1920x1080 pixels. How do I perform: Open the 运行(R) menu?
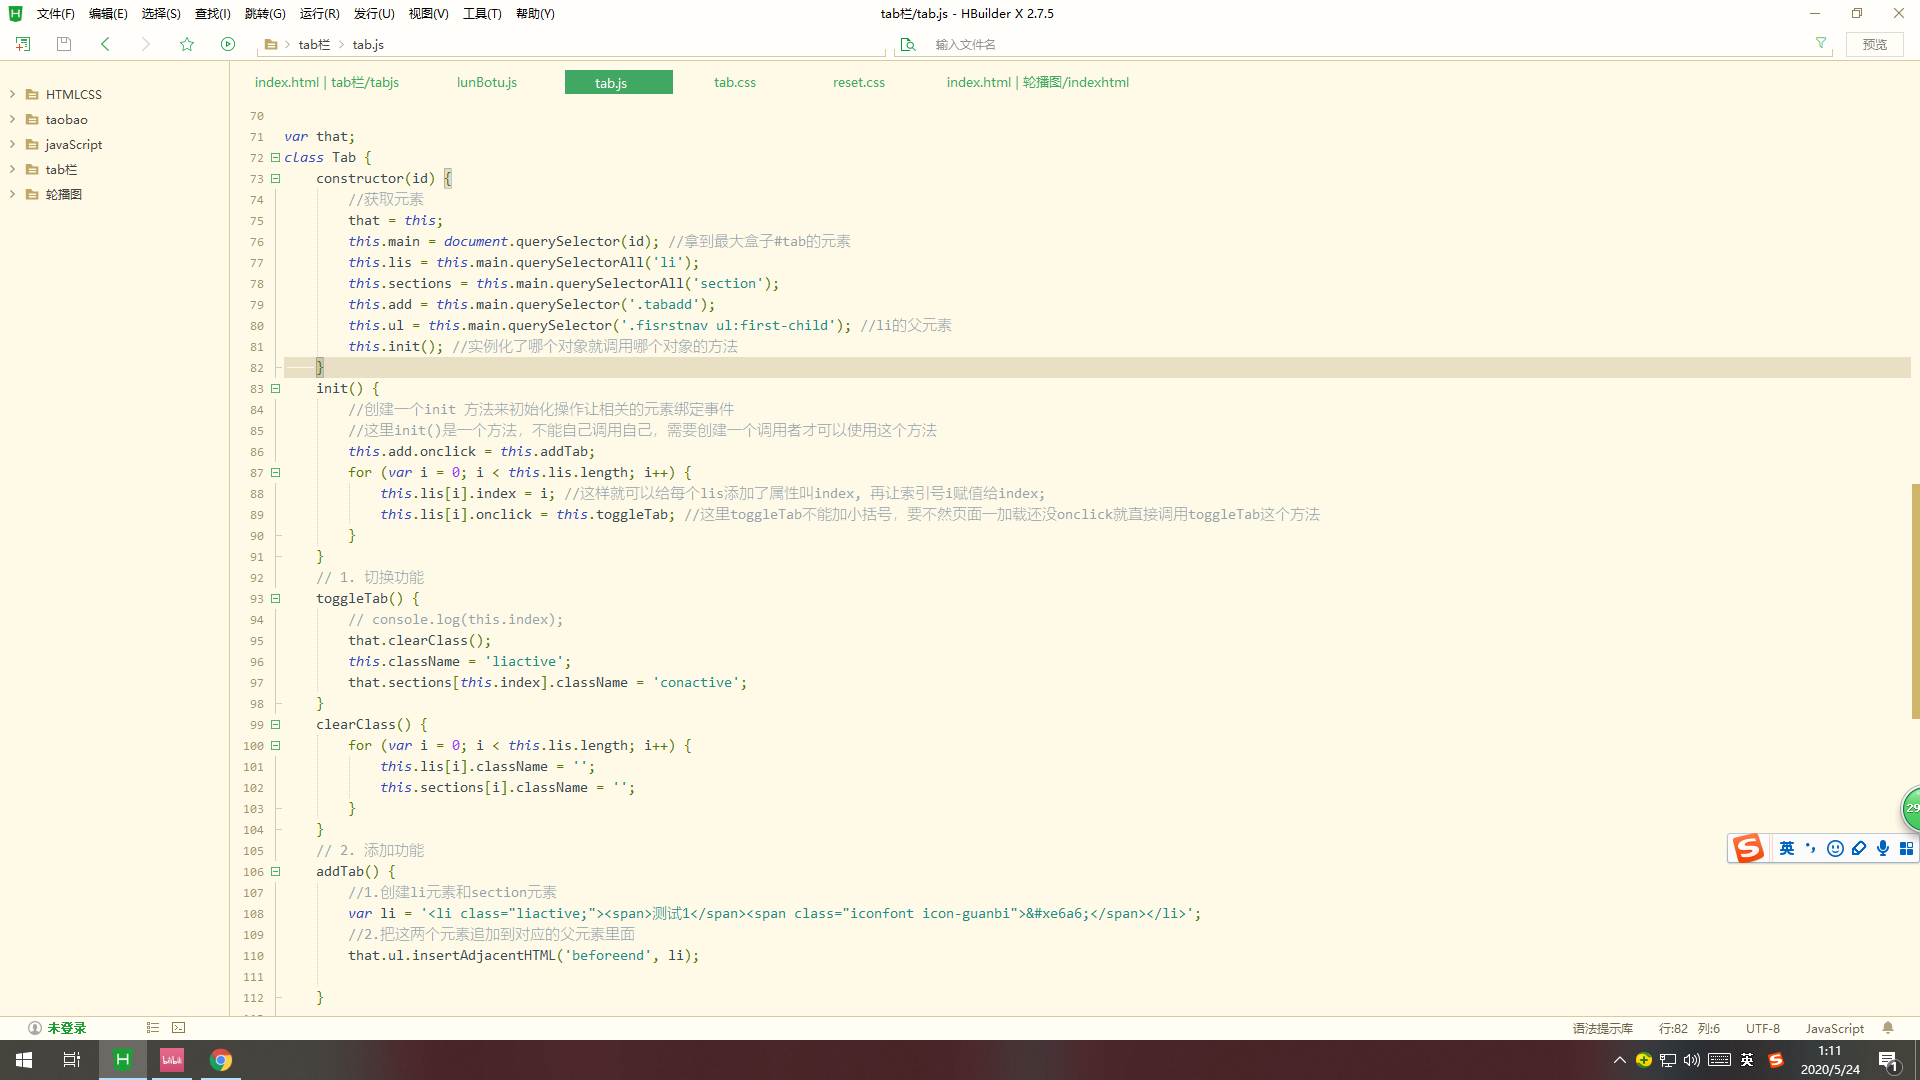coord(320,14)
